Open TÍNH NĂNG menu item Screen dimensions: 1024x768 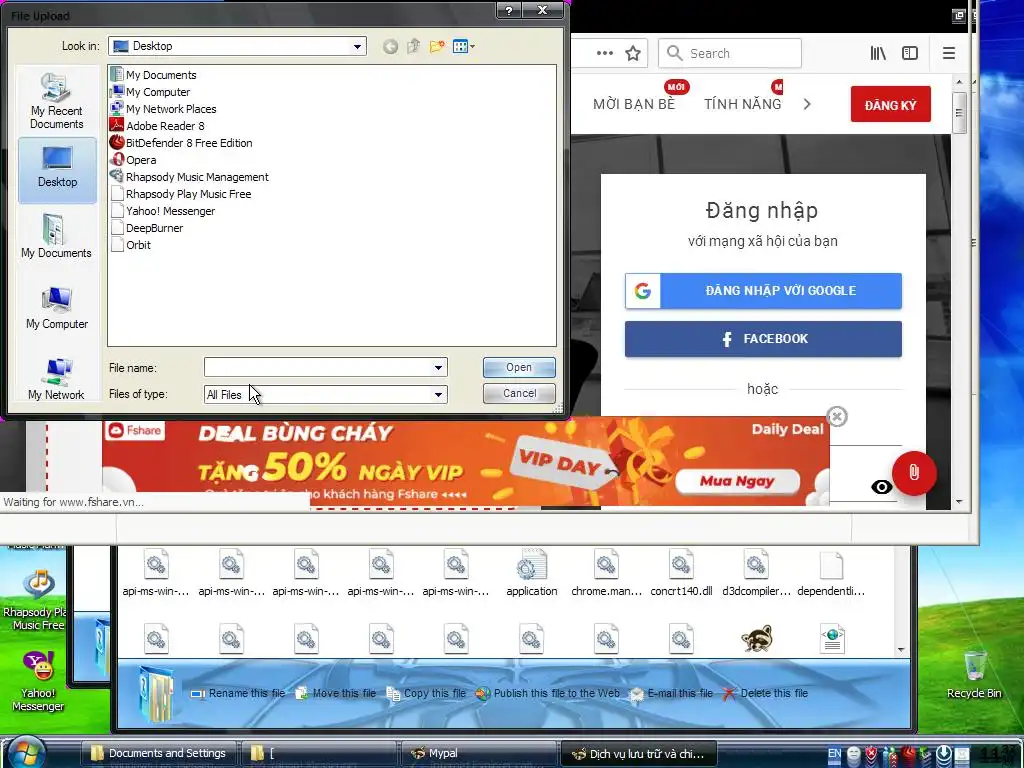point(743,104)
